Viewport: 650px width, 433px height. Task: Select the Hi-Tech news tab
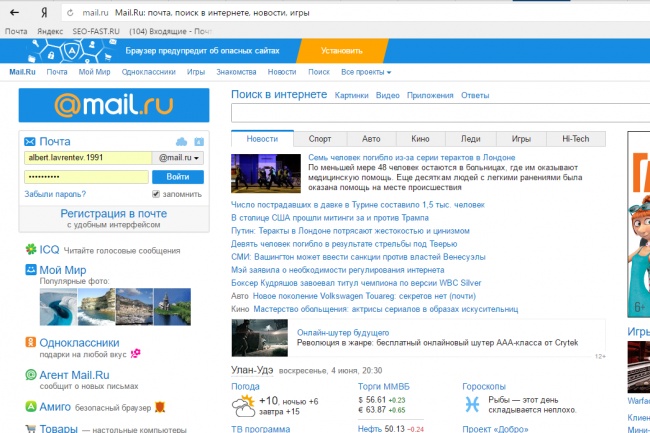pyautogui.click(x=575, y=139)
